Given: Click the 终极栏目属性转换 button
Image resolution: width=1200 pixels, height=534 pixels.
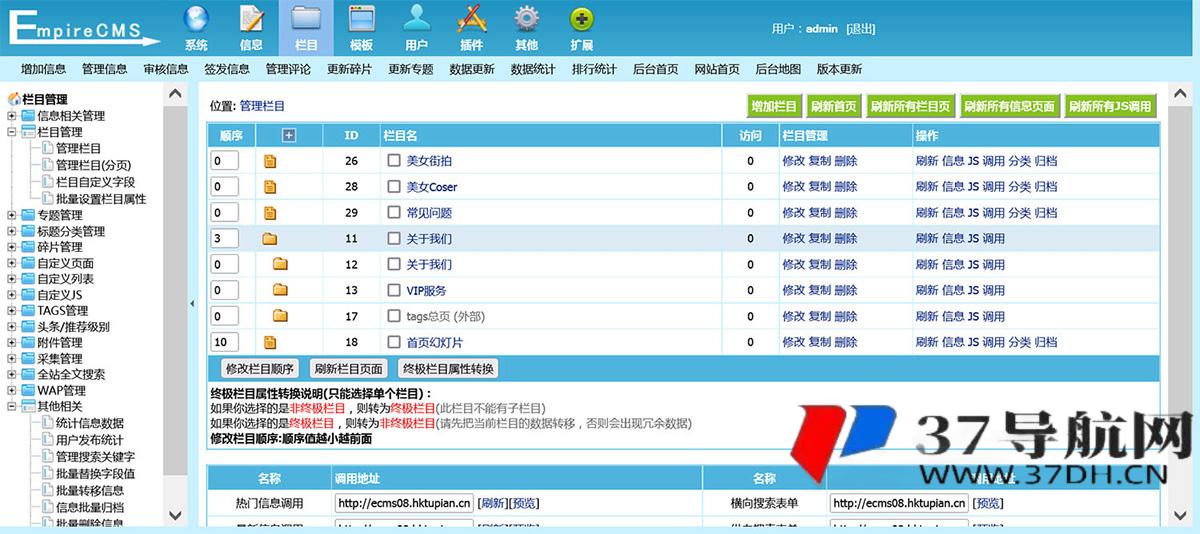Looking at the screenshot, I should pos(447,368).
